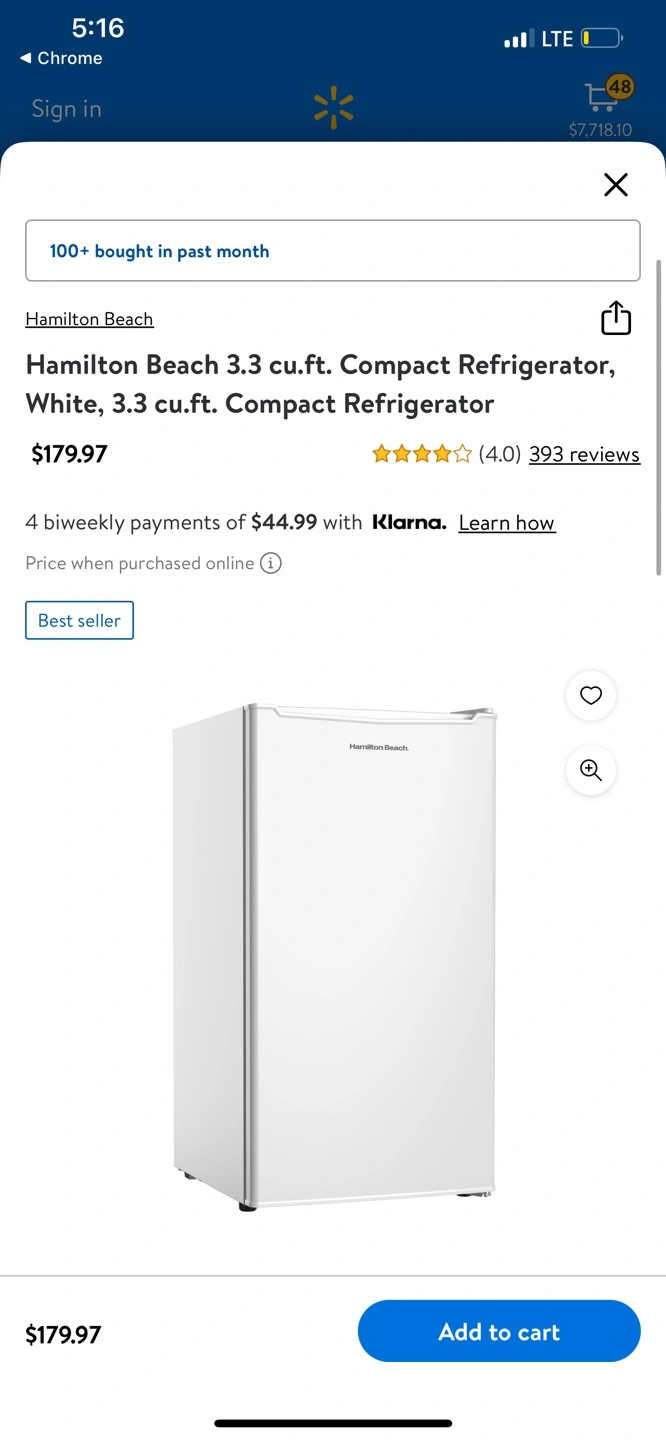Open image zoom magnifier icon
Viewport: 666px width, 1440px height.
[x=591, y=770]
